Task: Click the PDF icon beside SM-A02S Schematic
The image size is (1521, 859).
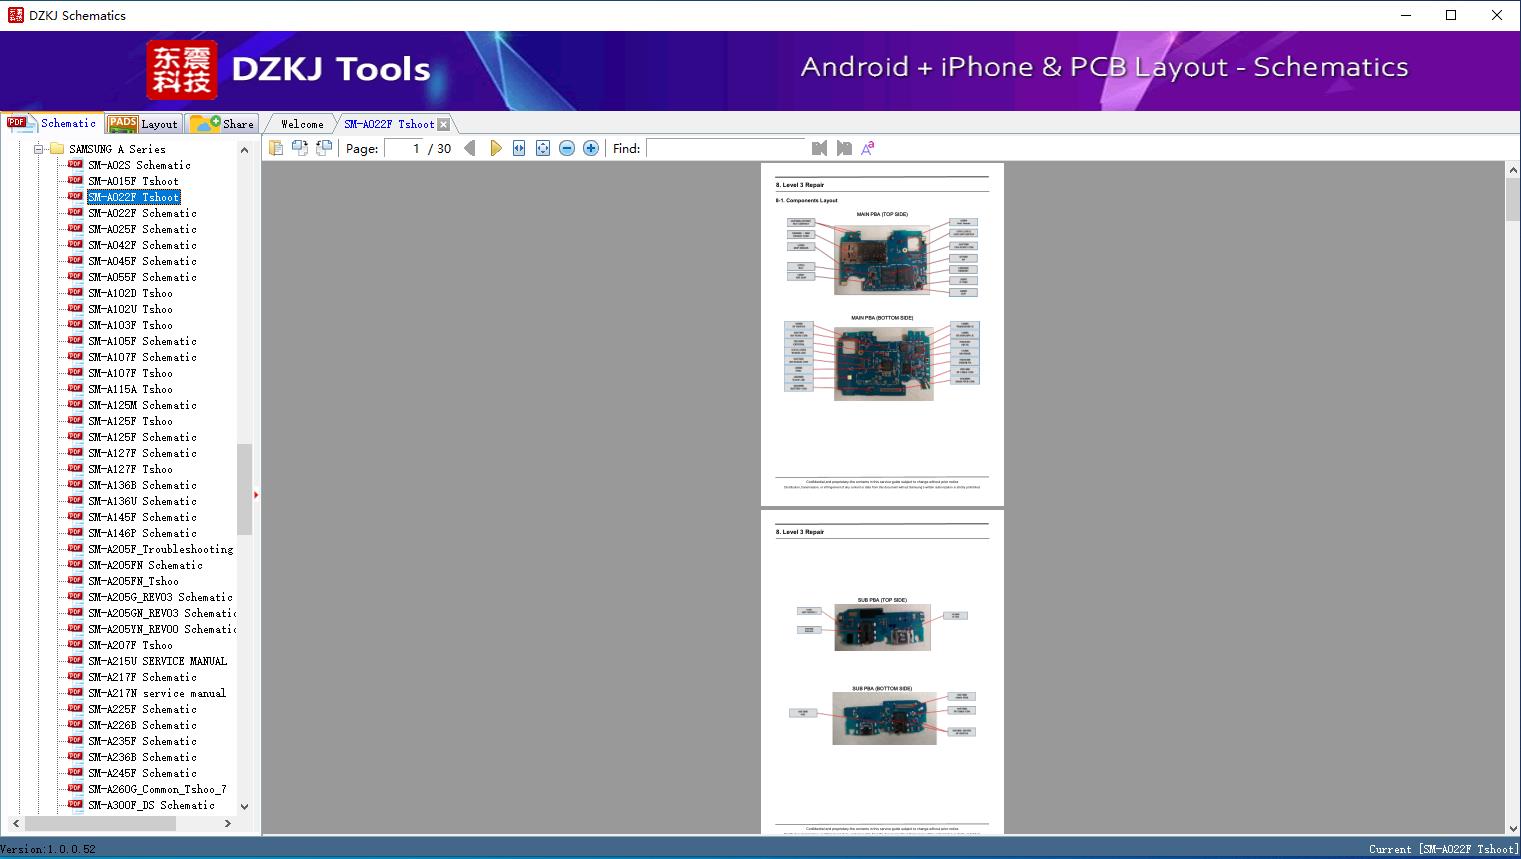Action: point(75,164)
